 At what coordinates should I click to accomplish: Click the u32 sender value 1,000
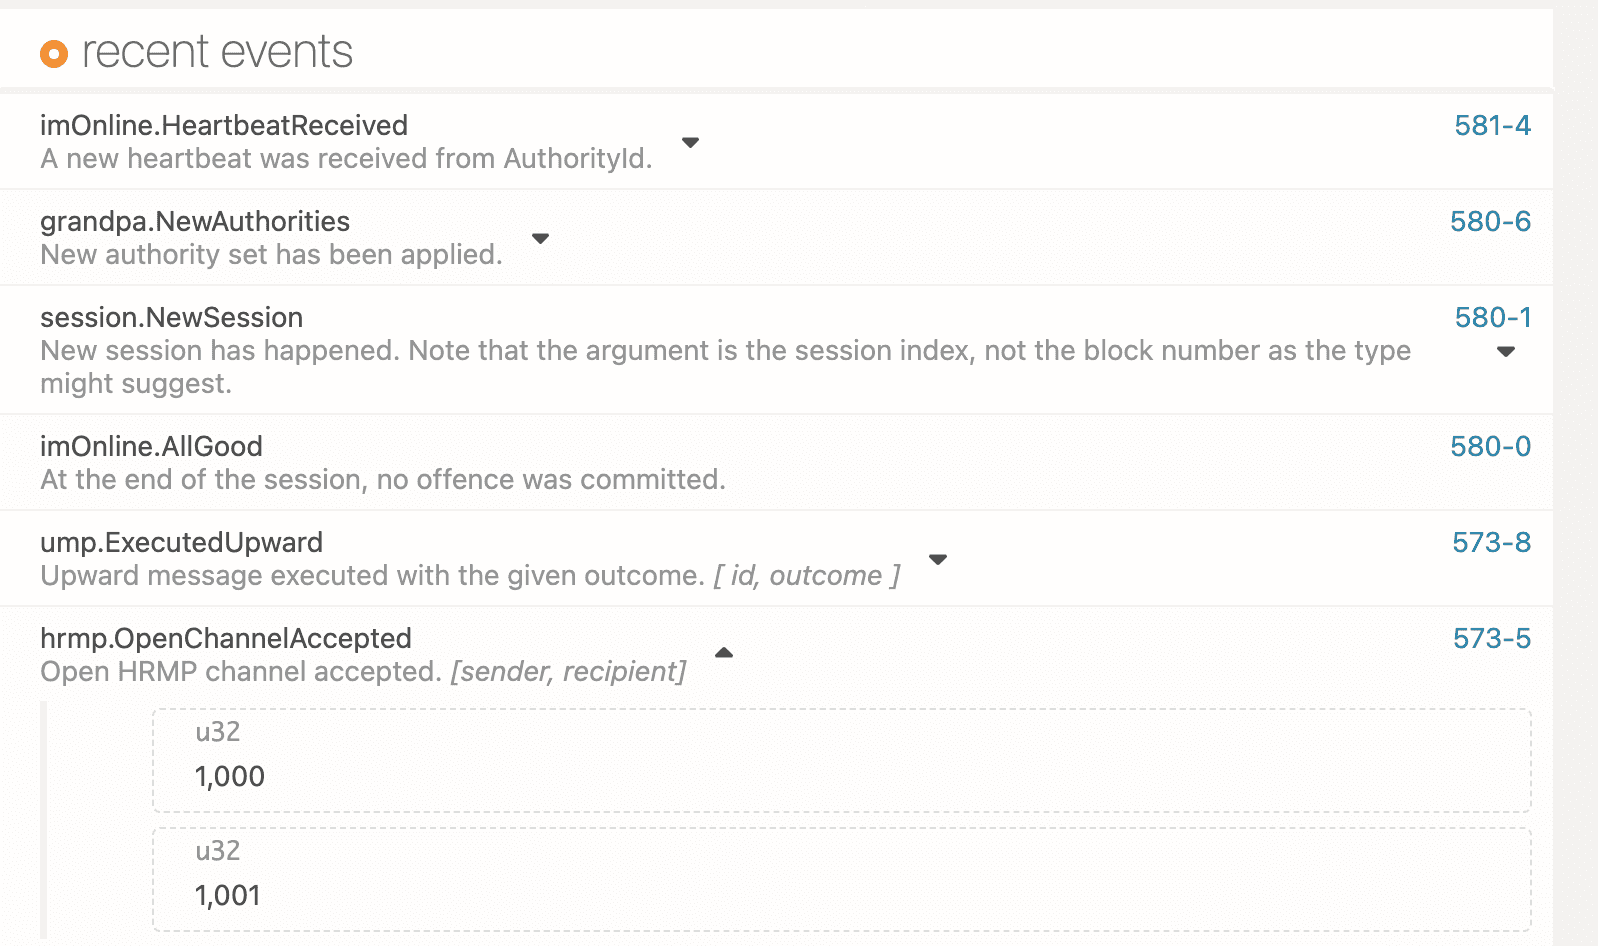click(x=230, y=776)
